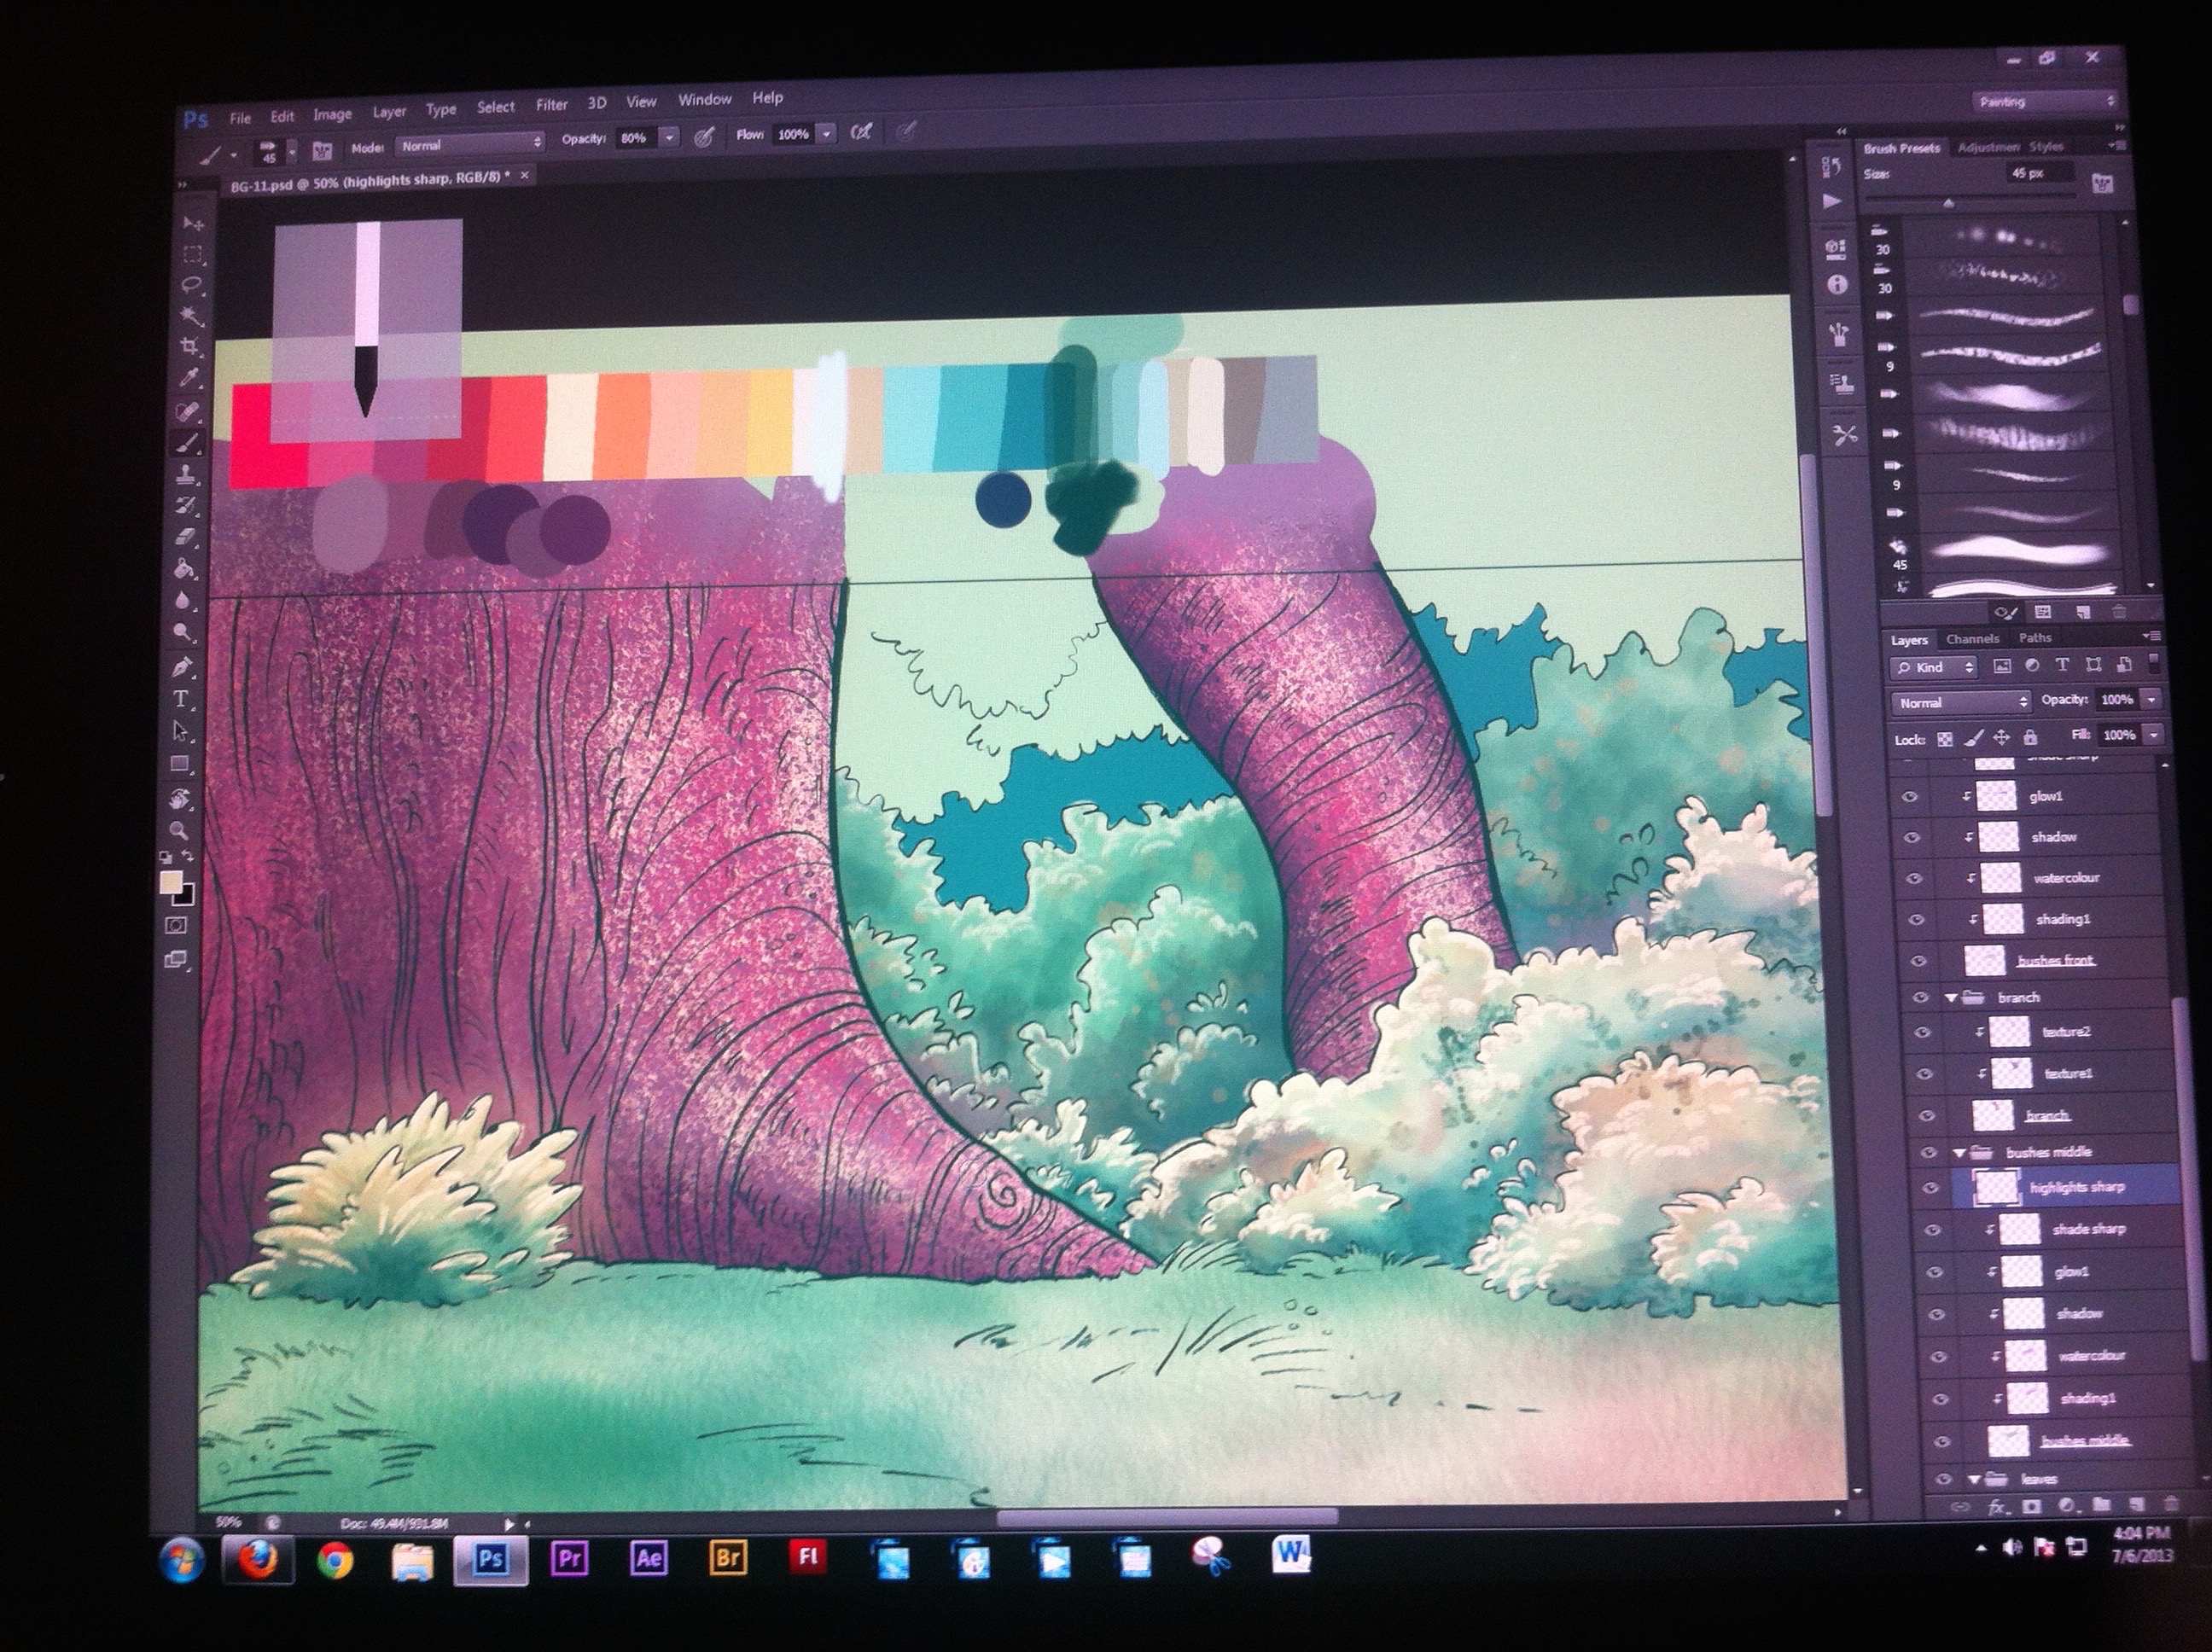Screen dimensions: 2212x1652
Task: Select the Dodge tool
Action: [183, 632]
